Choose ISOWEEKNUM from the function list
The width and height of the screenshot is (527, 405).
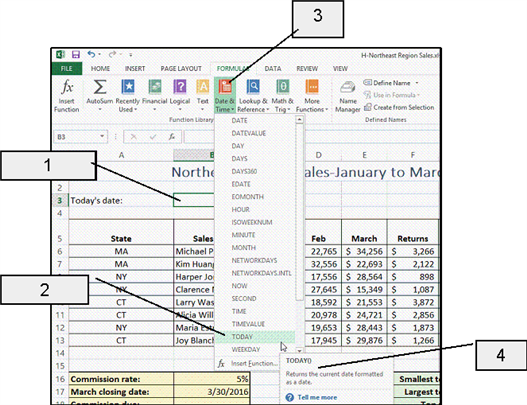point(255,222)
